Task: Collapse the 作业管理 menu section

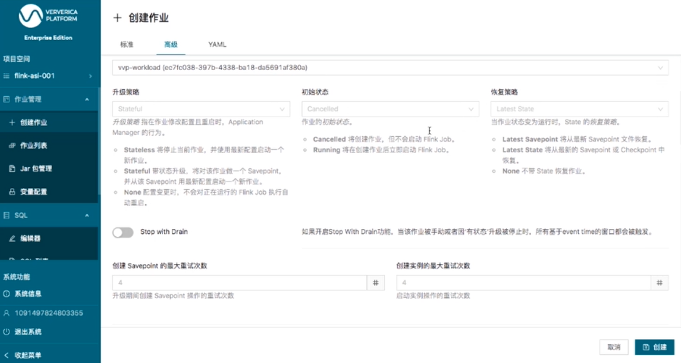Action: pos(87,100)
